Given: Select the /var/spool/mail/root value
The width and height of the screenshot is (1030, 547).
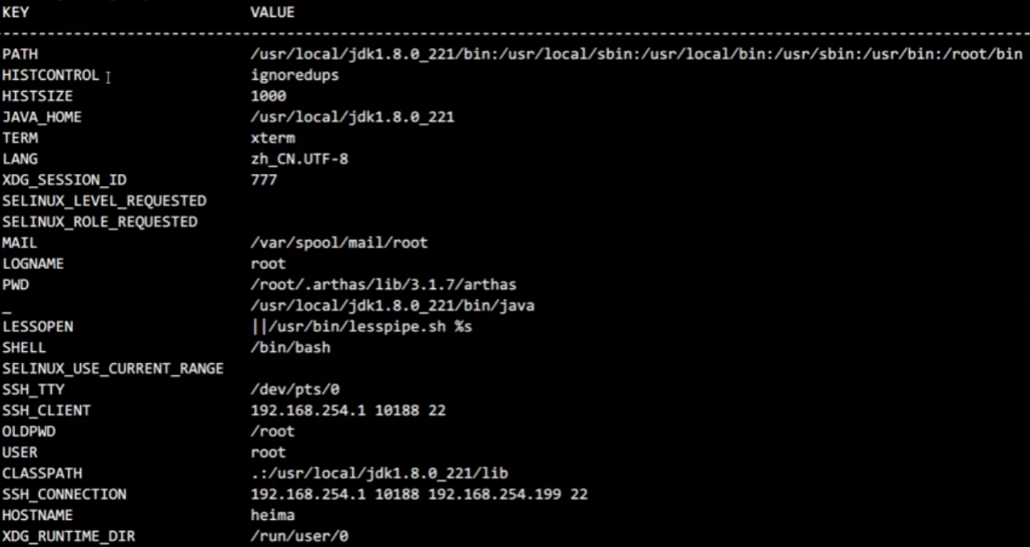Looking at the screenshot, I should click(339, 243).
